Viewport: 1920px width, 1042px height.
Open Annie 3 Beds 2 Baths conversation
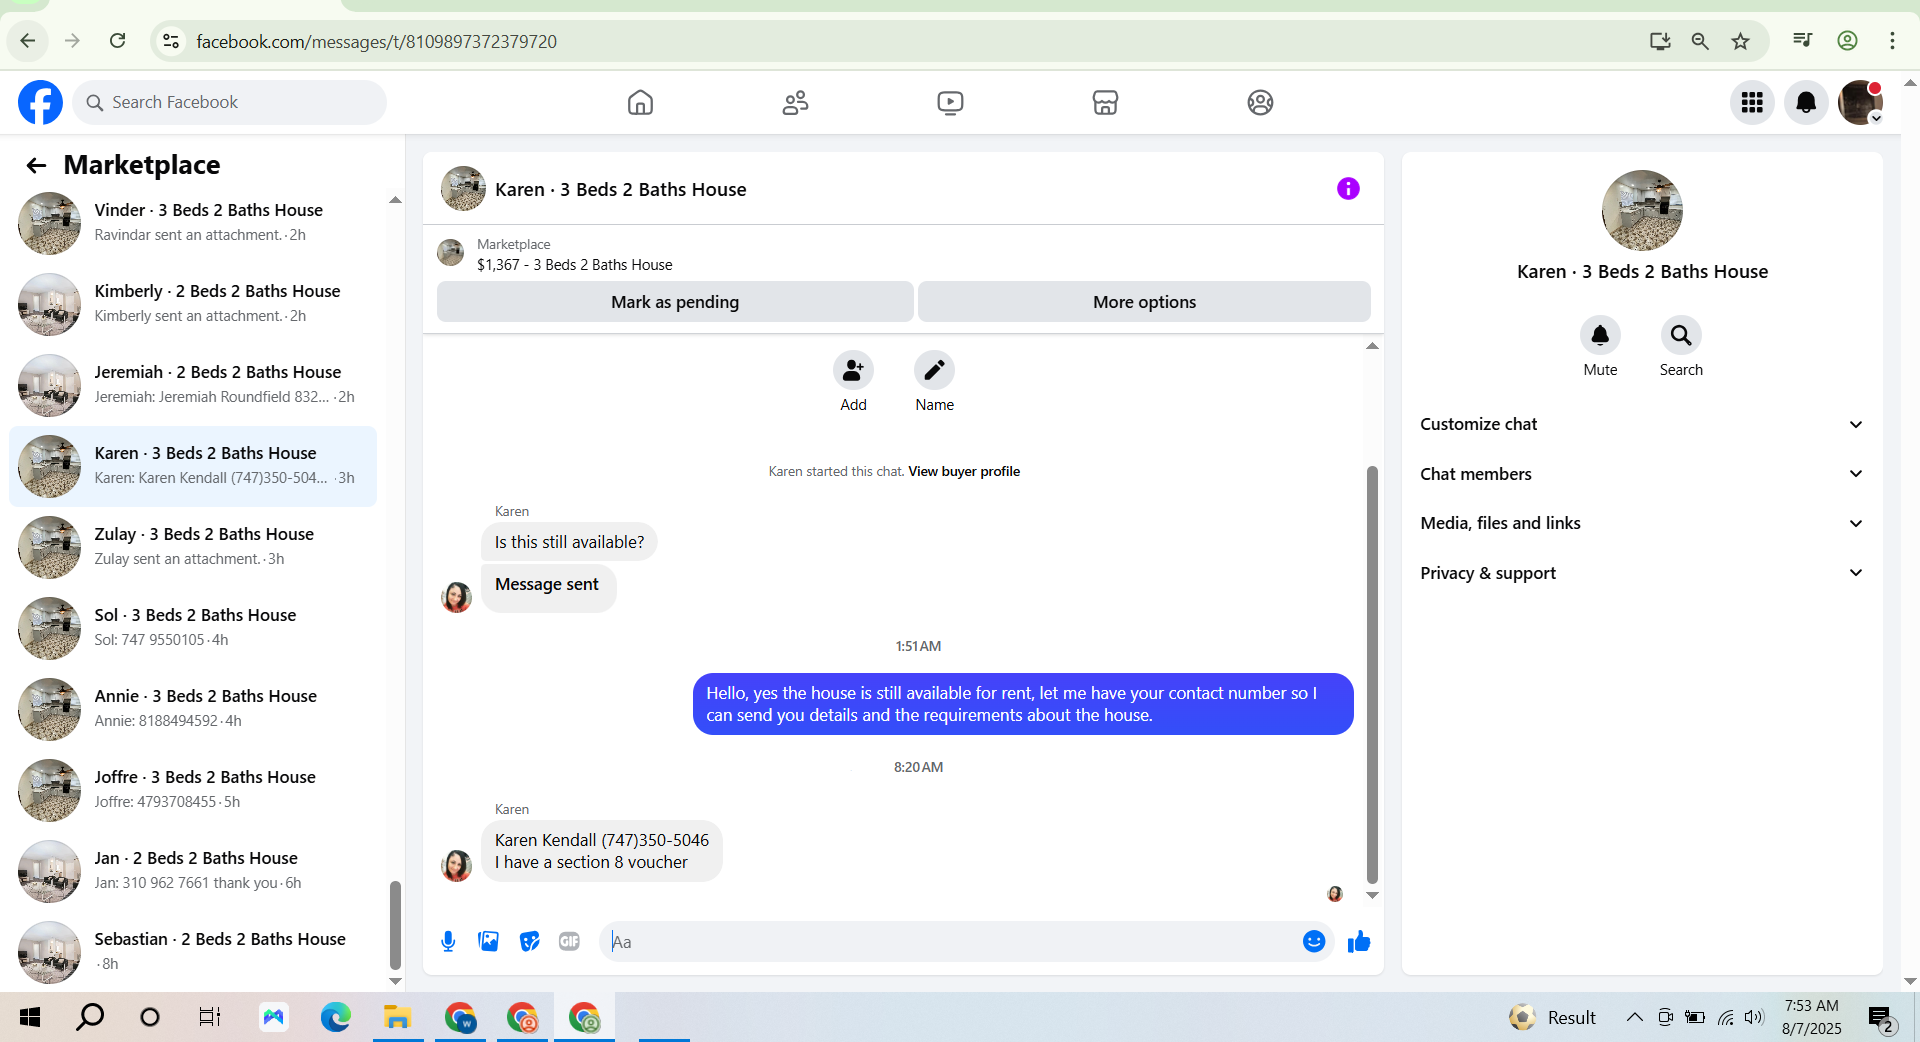click(194, 709)
